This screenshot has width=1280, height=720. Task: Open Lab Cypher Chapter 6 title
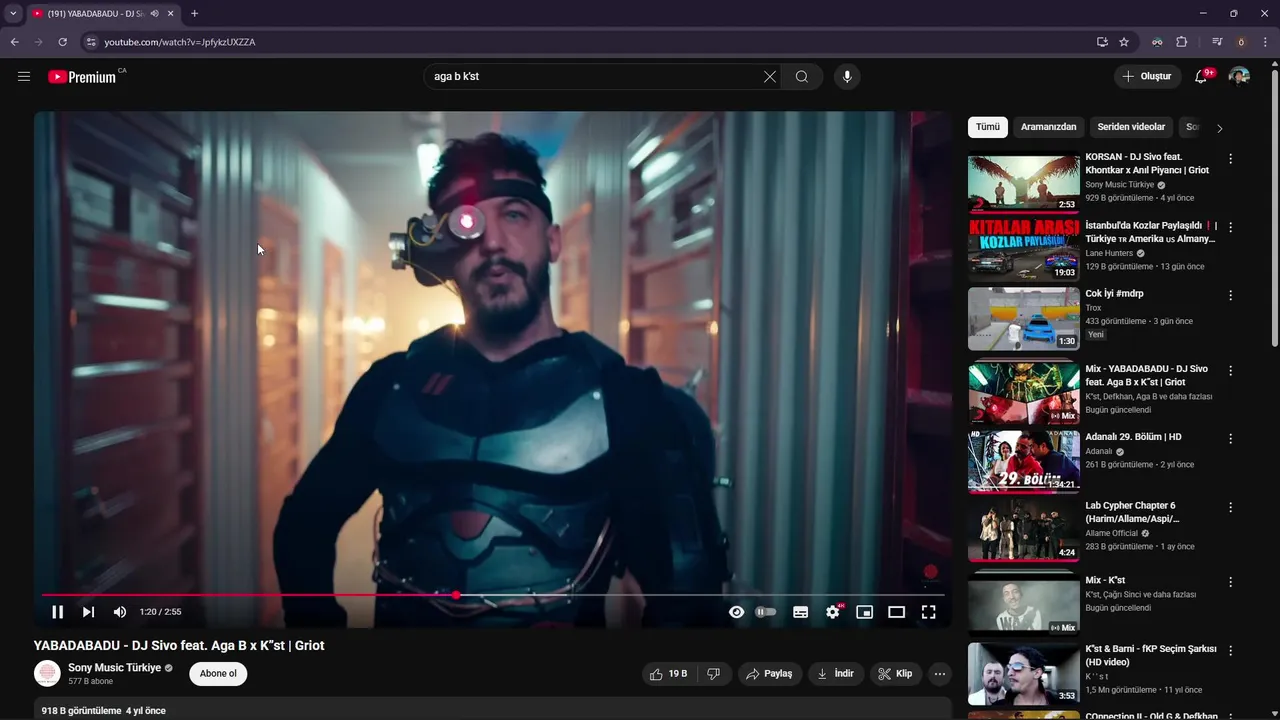[1132, 512]
